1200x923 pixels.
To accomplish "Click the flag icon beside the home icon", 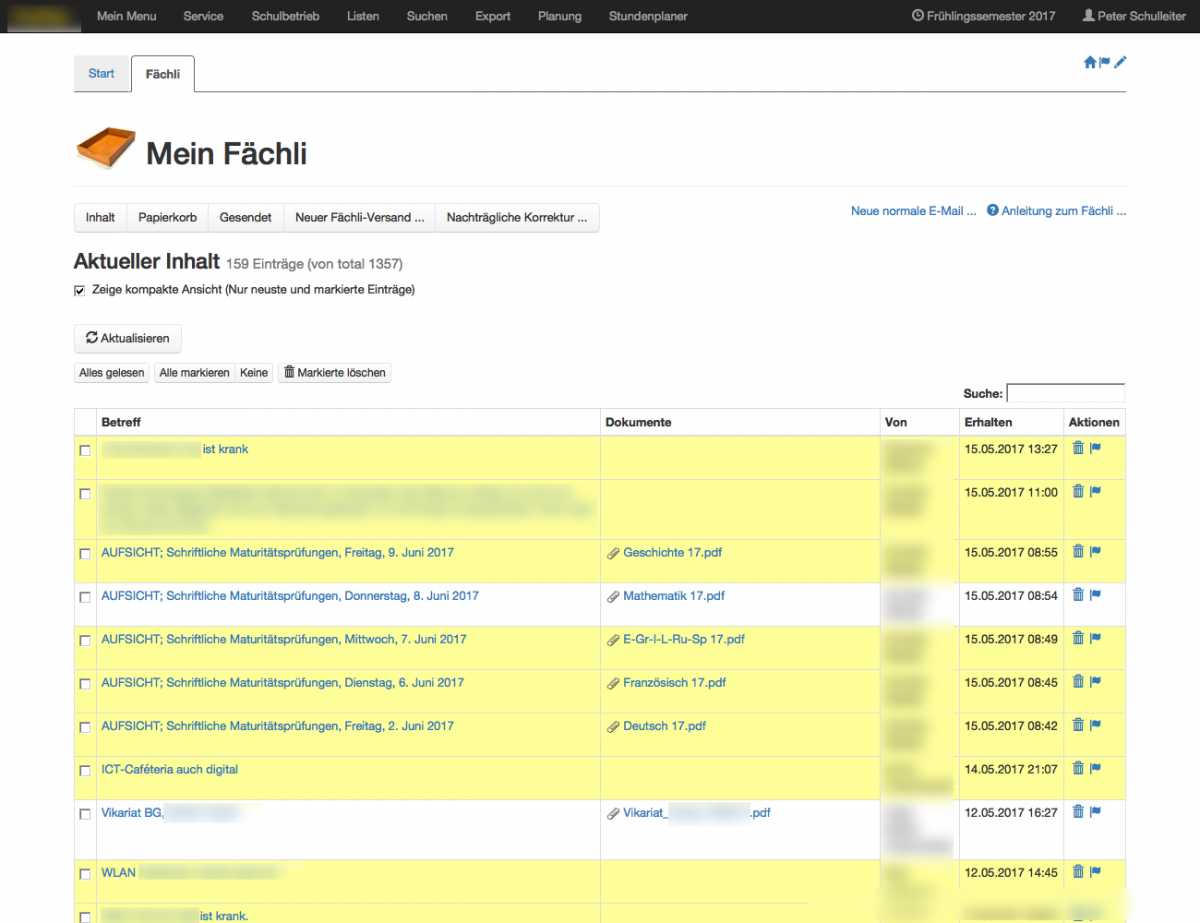I will [x=1105, y=62].
